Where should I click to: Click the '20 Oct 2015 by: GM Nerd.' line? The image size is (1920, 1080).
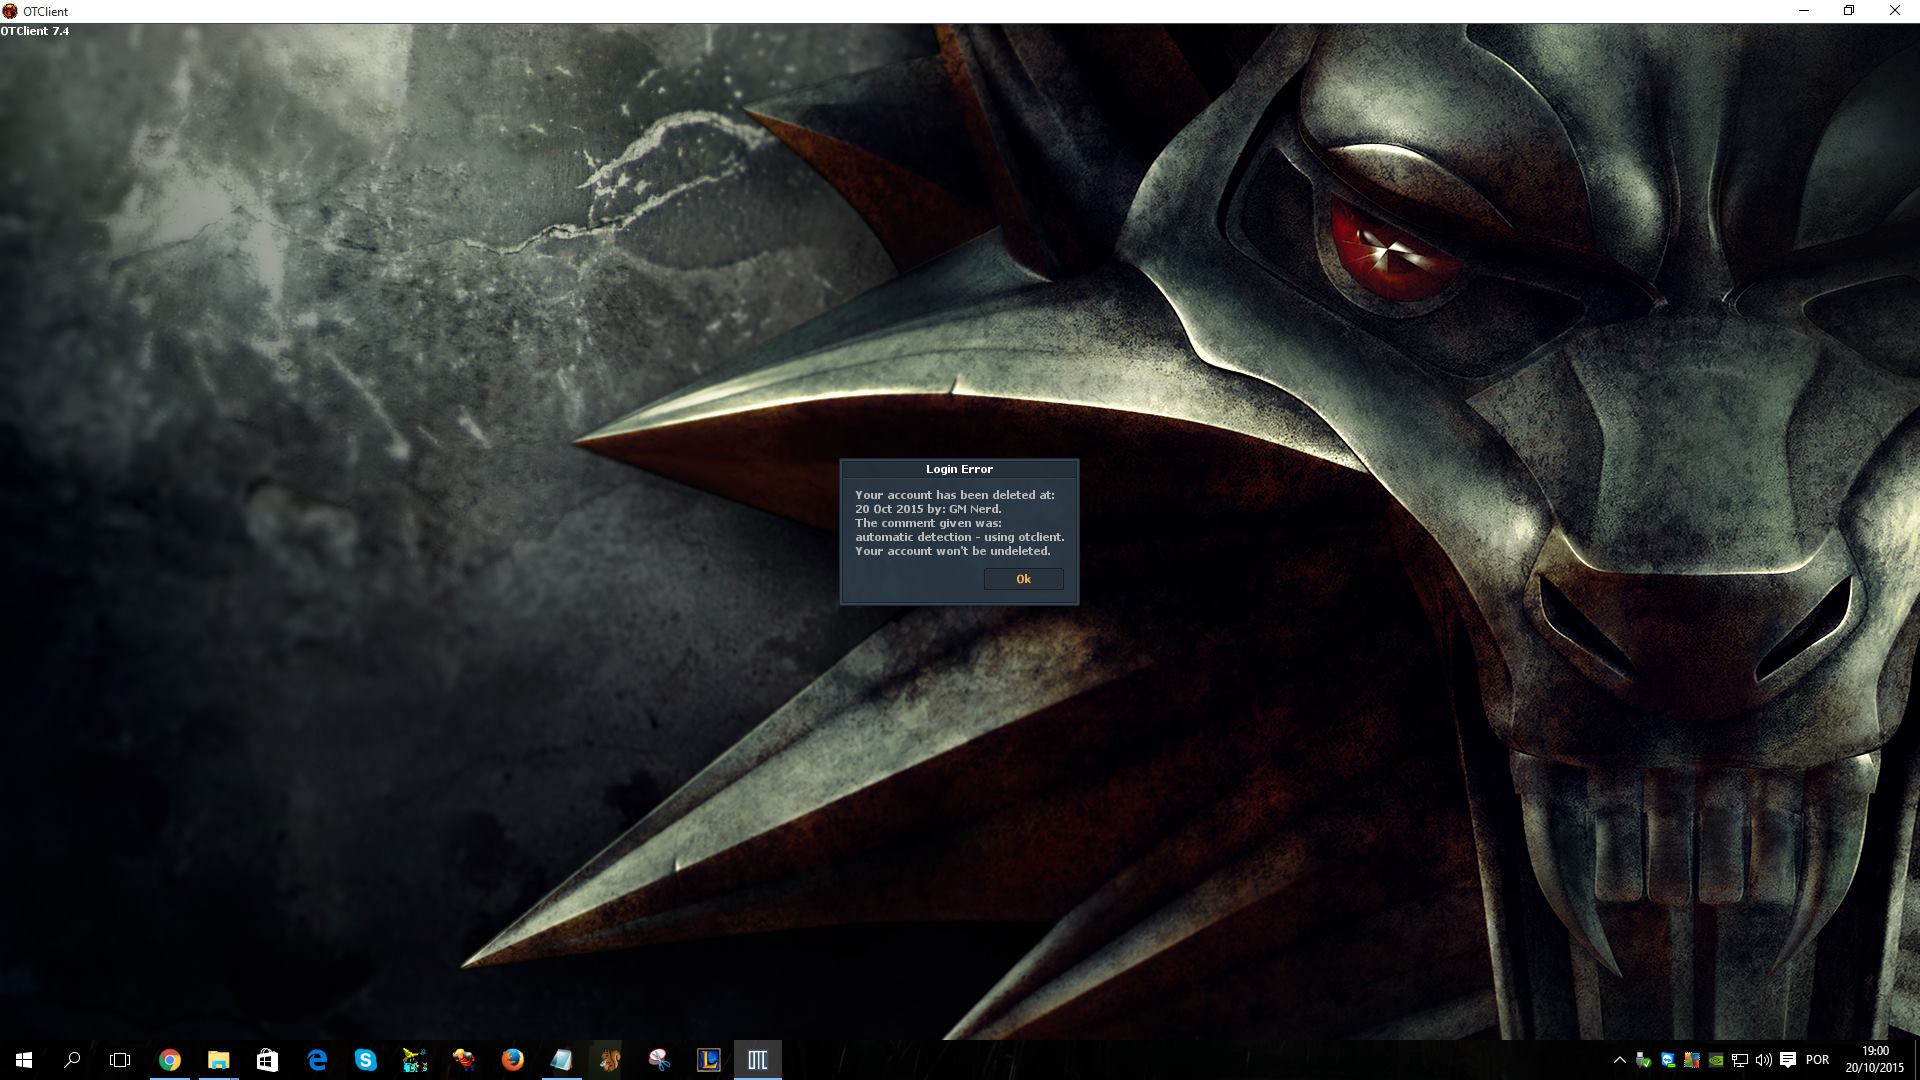[x=928, y=509]
